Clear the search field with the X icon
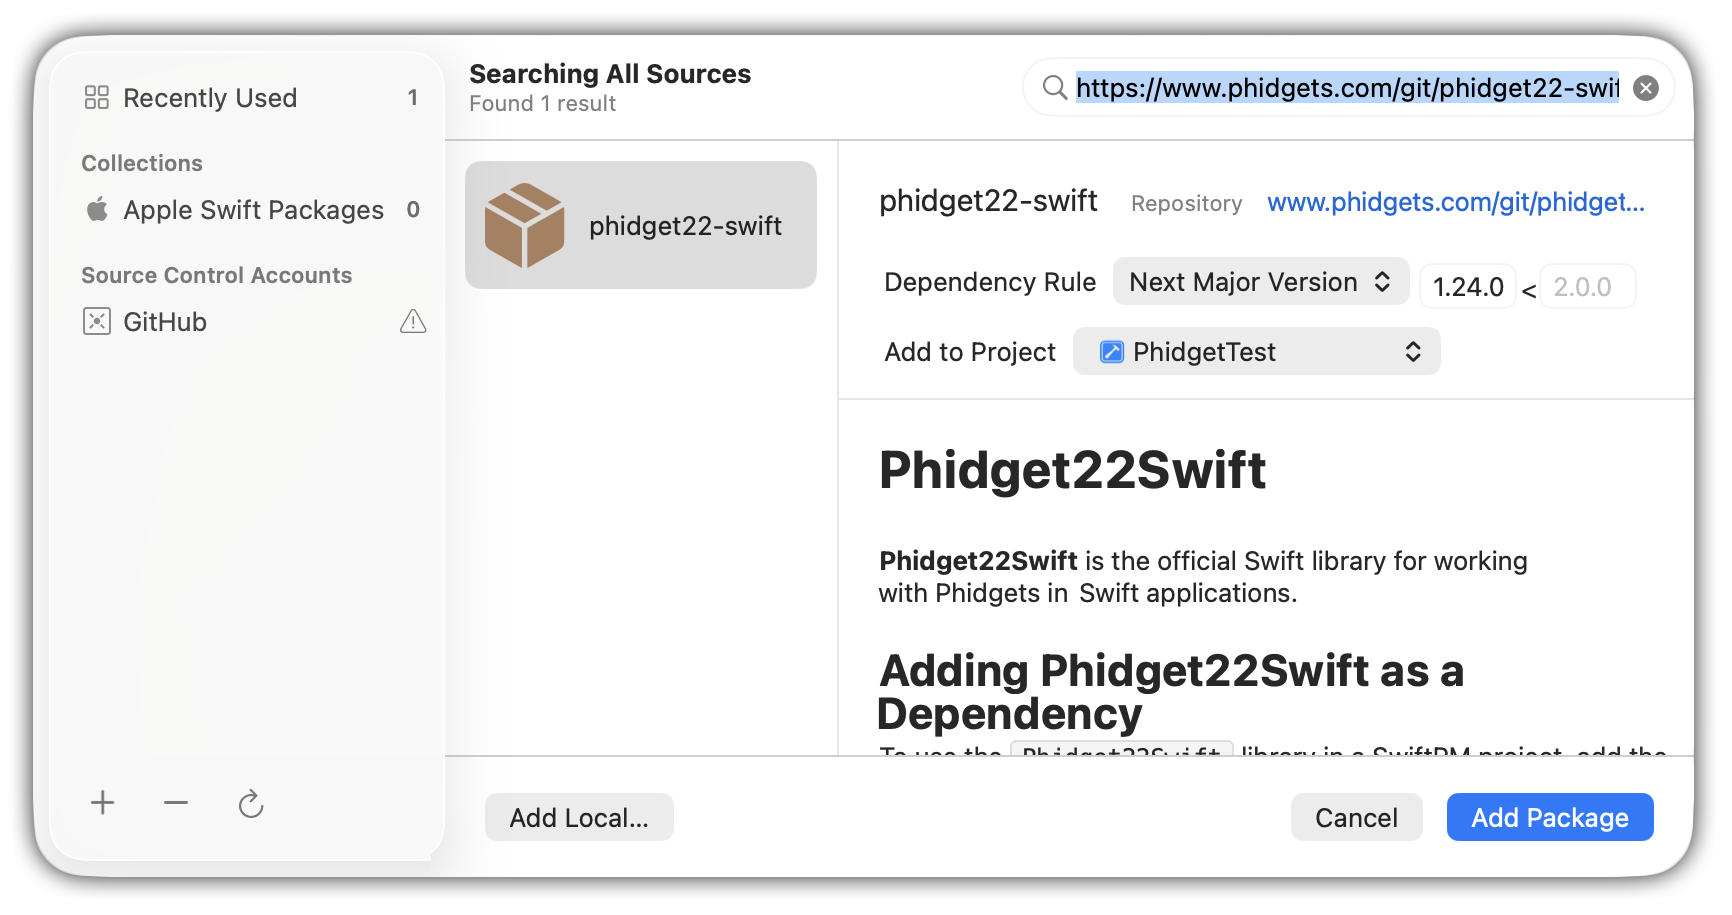Screen dimensions: 1732x915 (1645, 89)
